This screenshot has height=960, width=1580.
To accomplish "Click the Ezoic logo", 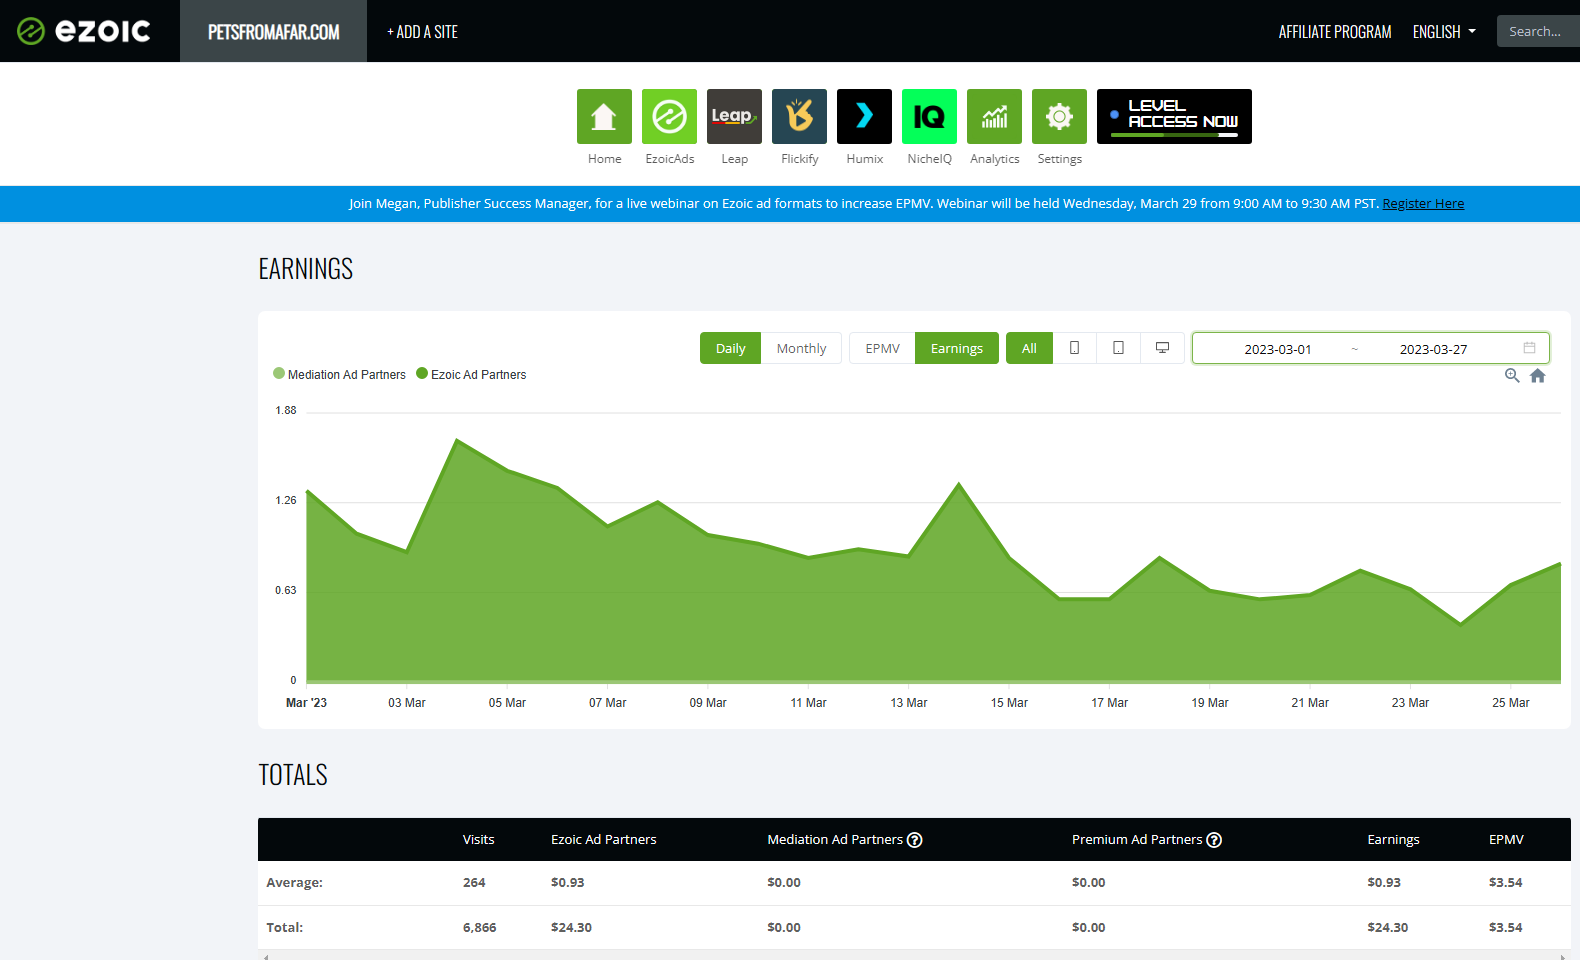I will 84,31.
